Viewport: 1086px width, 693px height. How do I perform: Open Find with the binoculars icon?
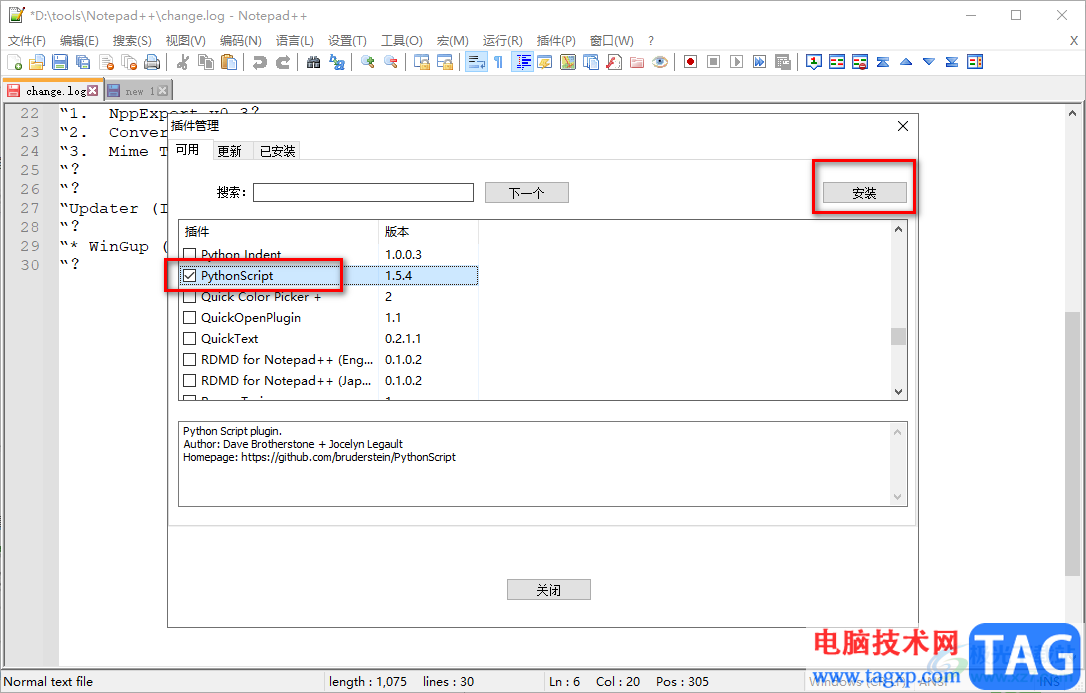314,62
